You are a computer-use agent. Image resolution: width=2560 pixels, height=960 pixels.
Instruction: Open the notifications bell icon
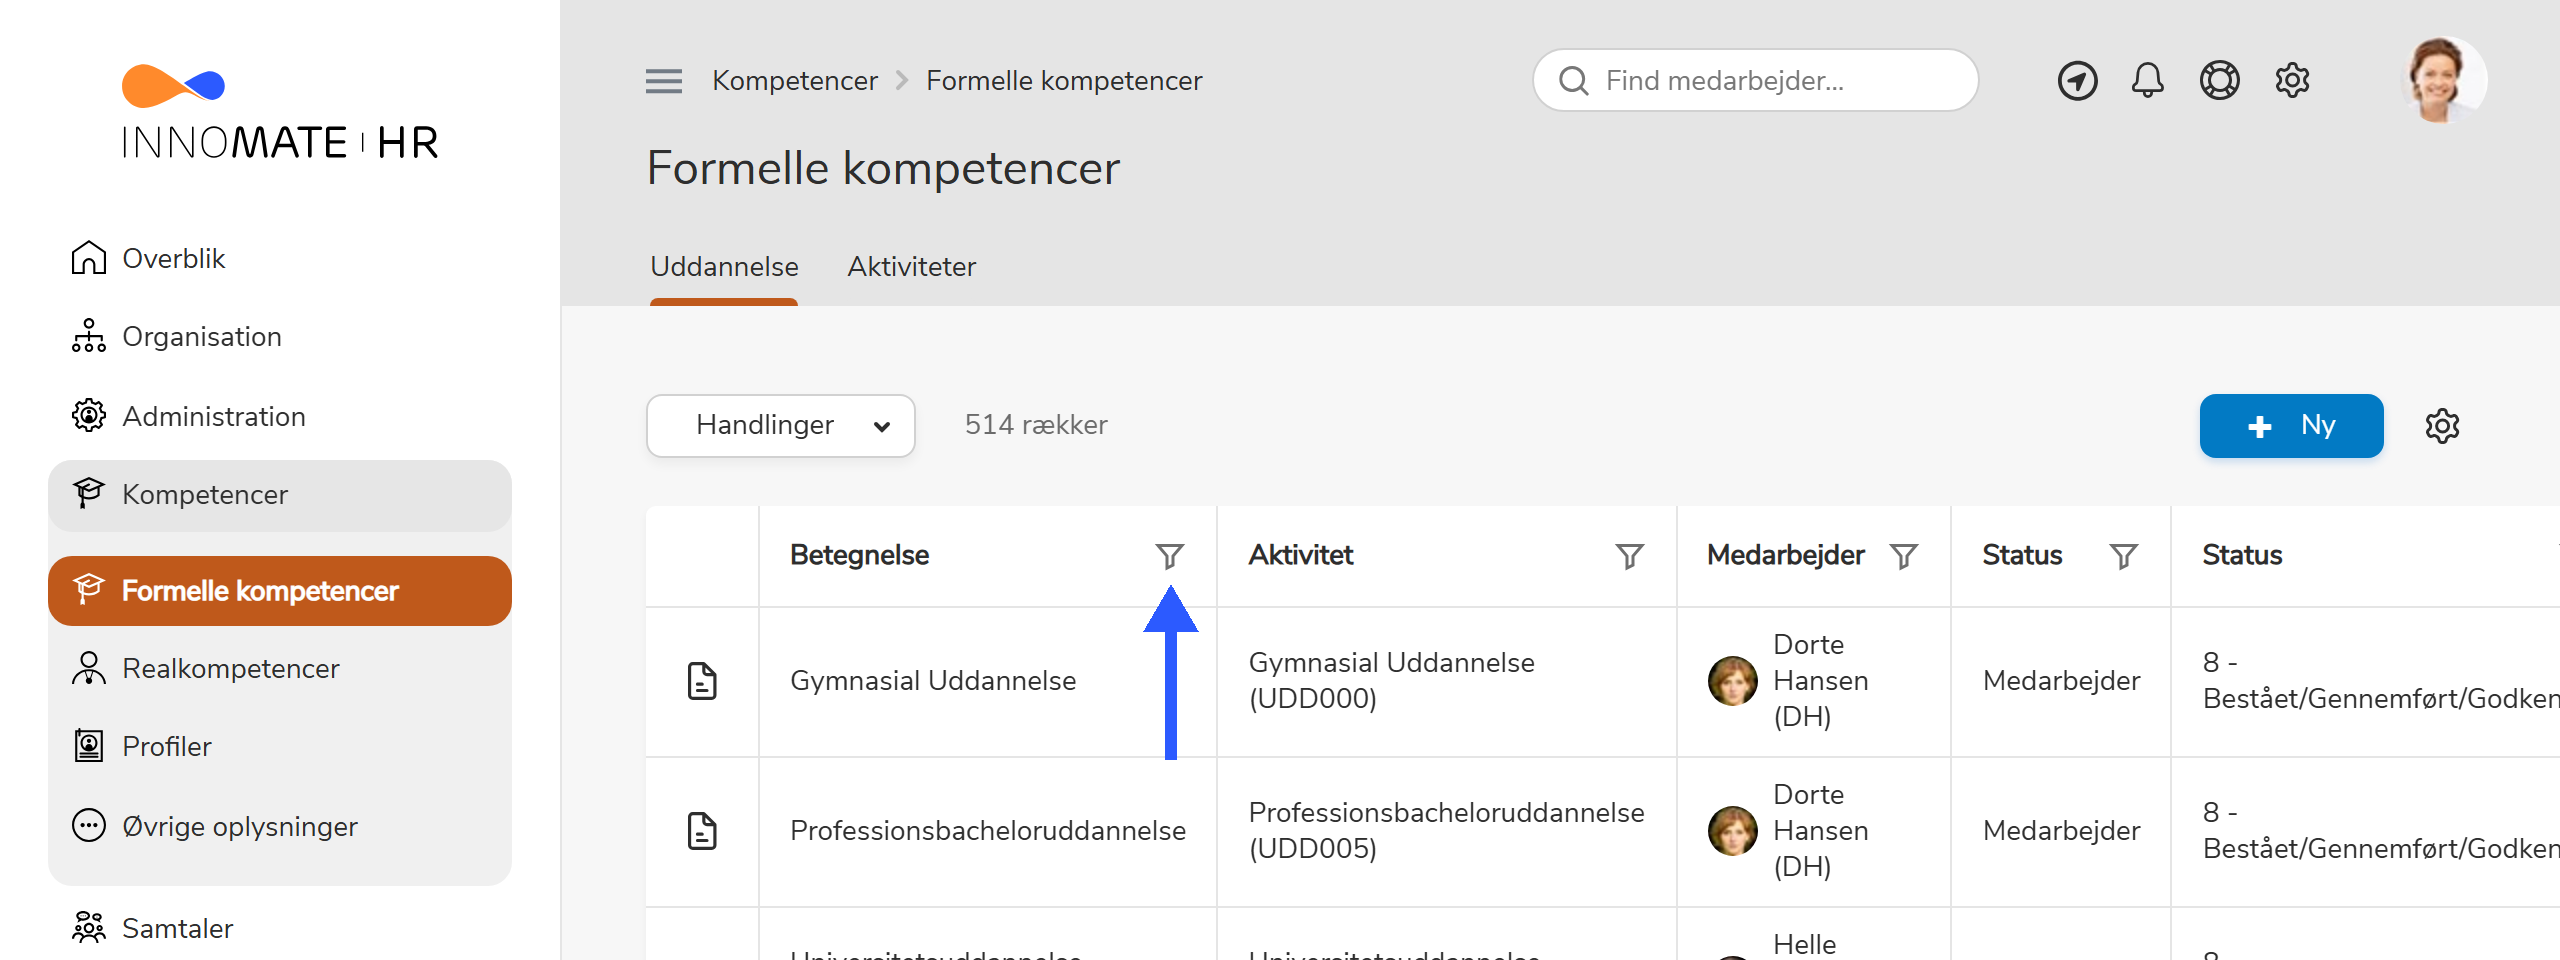pyautogui.click(x=2147, y=80)
